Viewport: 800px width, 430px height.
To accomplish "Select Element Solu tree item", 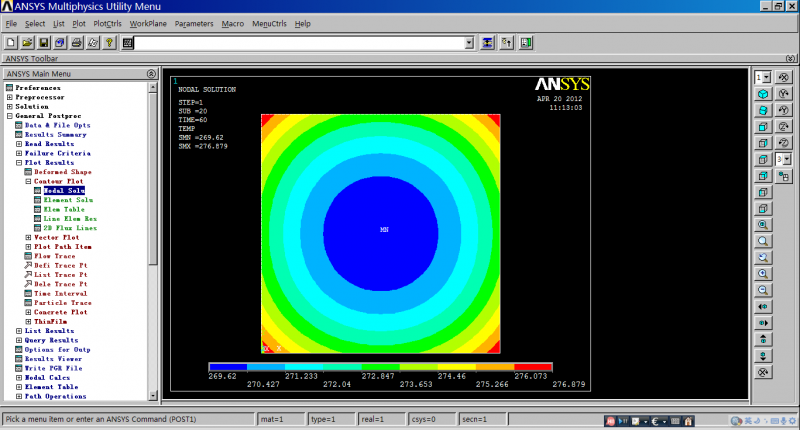I will click(68, 200).
